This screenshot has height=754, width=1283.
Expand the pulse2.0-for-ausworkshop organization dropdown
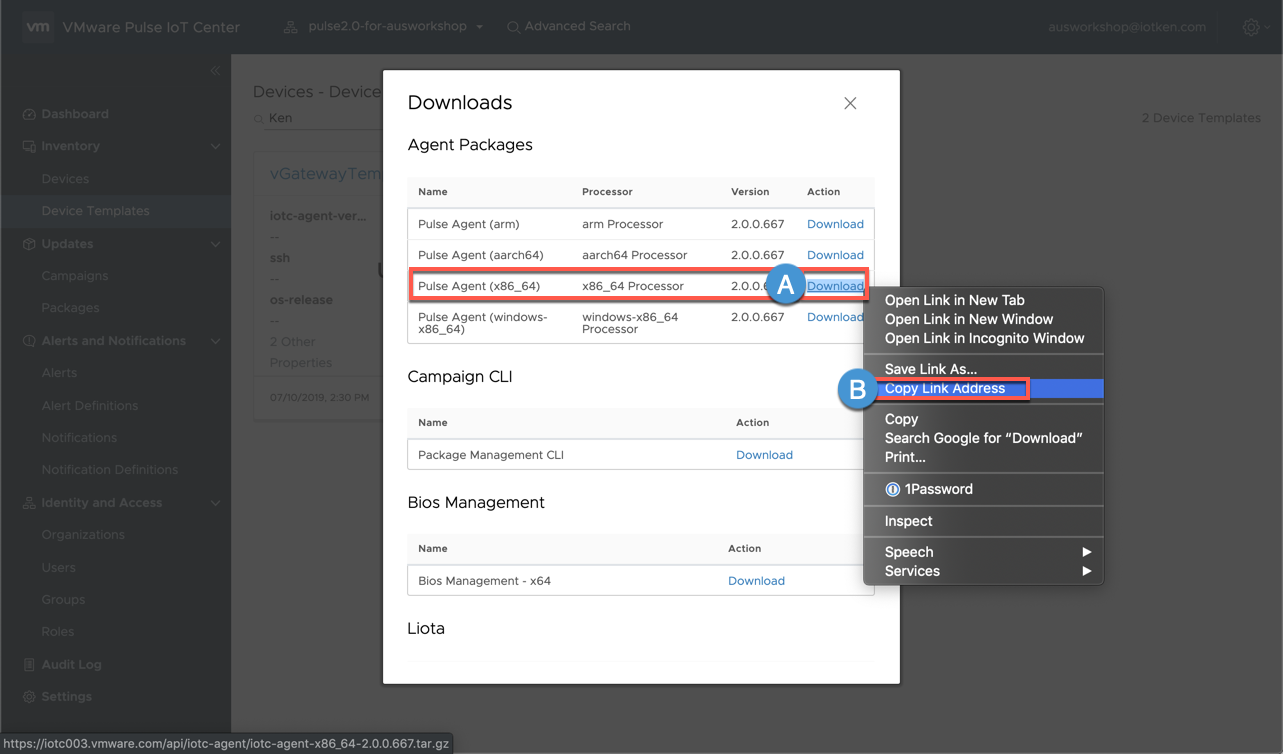[479, 27]
